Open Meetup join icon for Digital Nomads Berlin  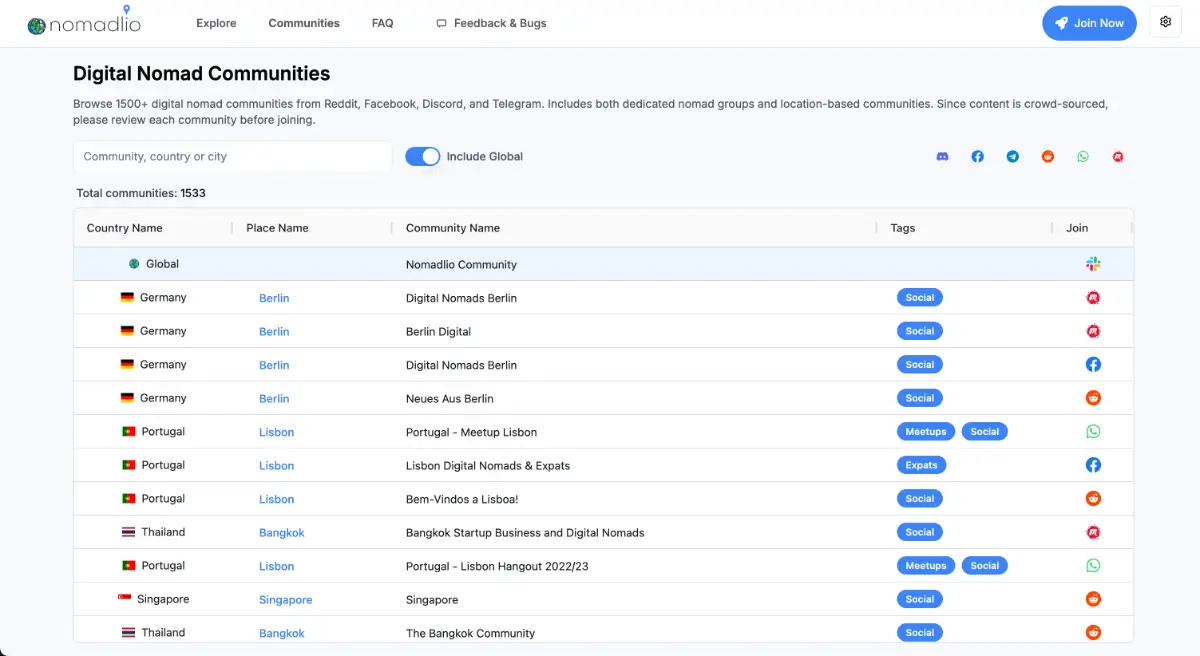(x=1093, y=298)
